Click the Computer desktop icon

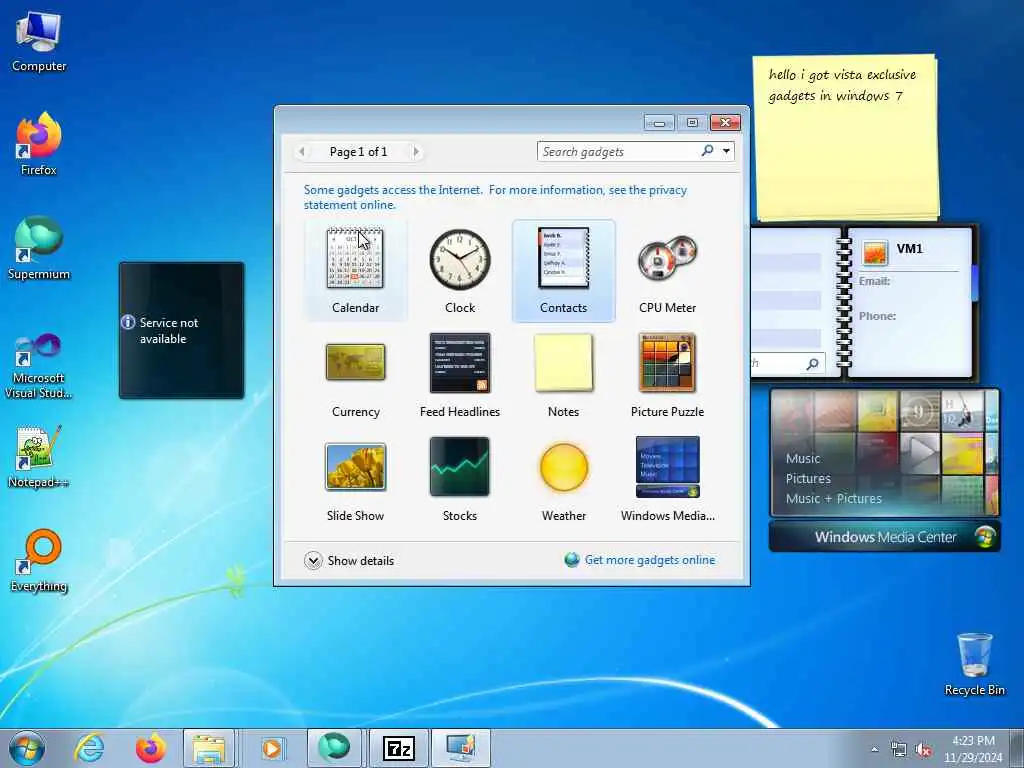(x=39, y=42)
